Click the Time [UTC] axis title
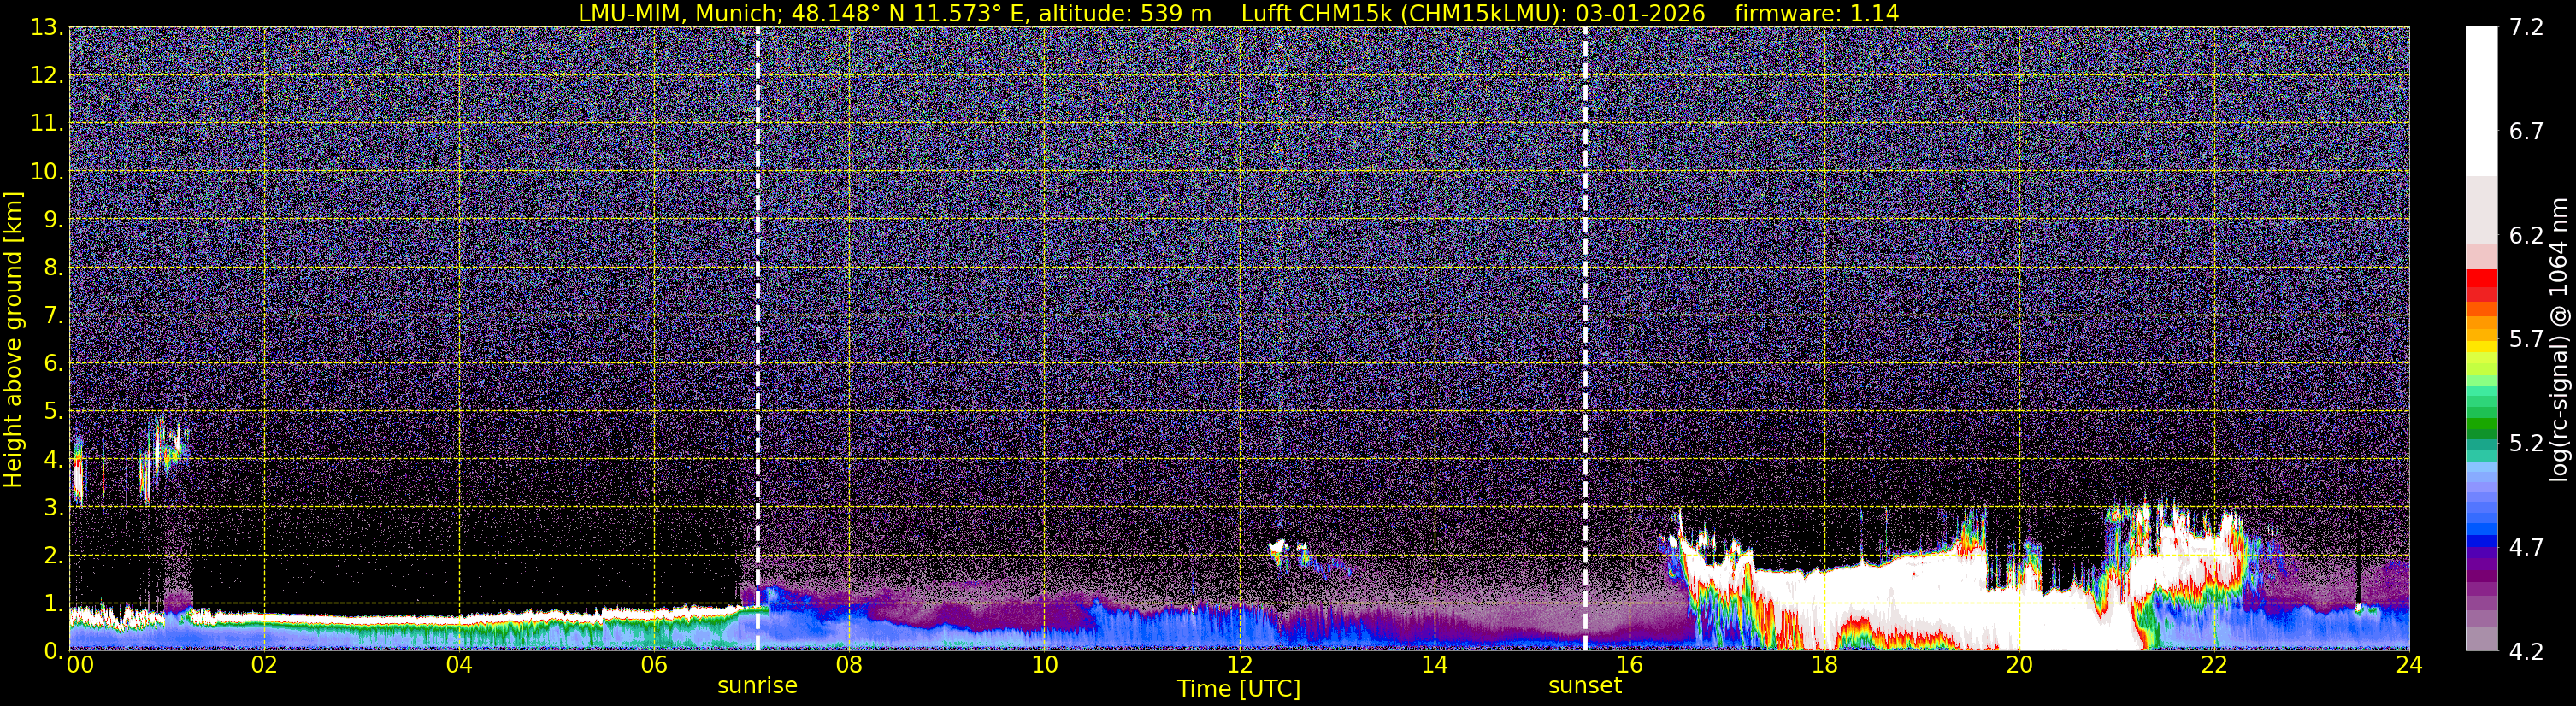Viewport: 2576px width, 706px height. pyautogui.click(x=1239, y=689)
